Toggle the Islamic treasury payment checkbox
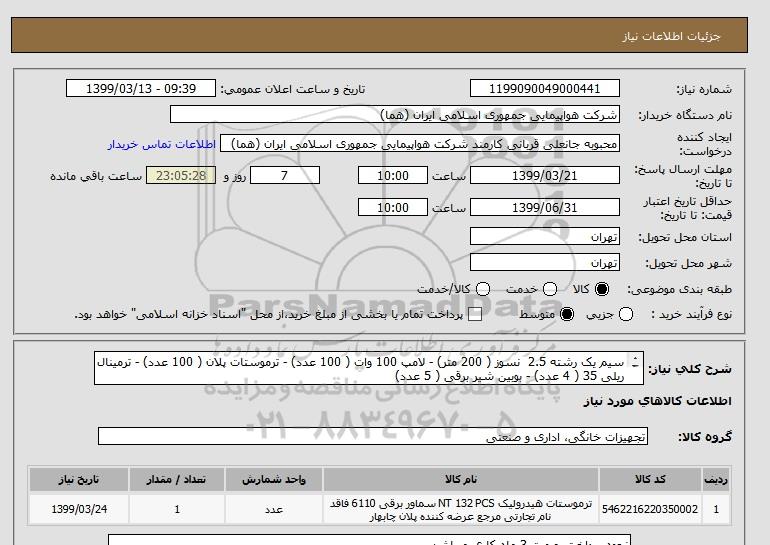The width and height of the screenshot is (770, 545). (x=475, y=315)
